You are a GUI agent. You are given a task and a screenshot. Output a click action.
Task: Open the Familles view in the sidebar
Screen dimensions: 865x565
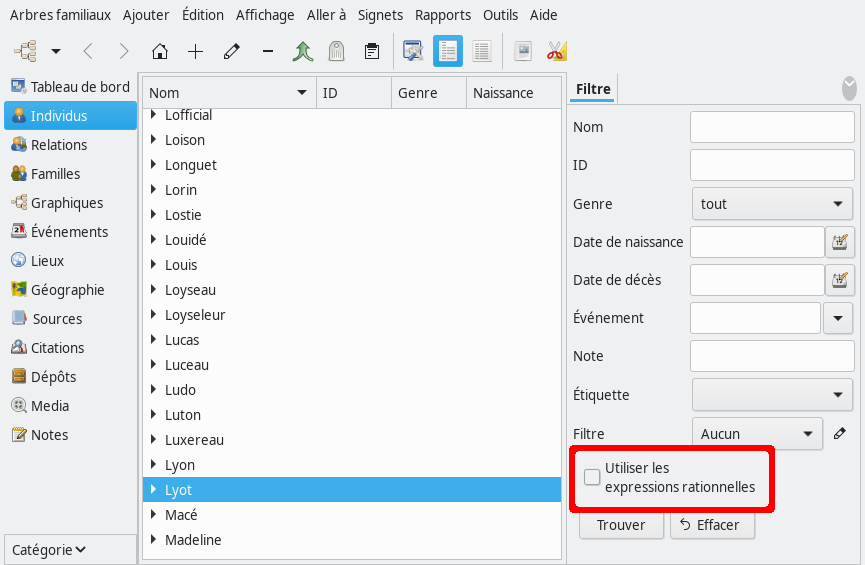tap(55, 174)
